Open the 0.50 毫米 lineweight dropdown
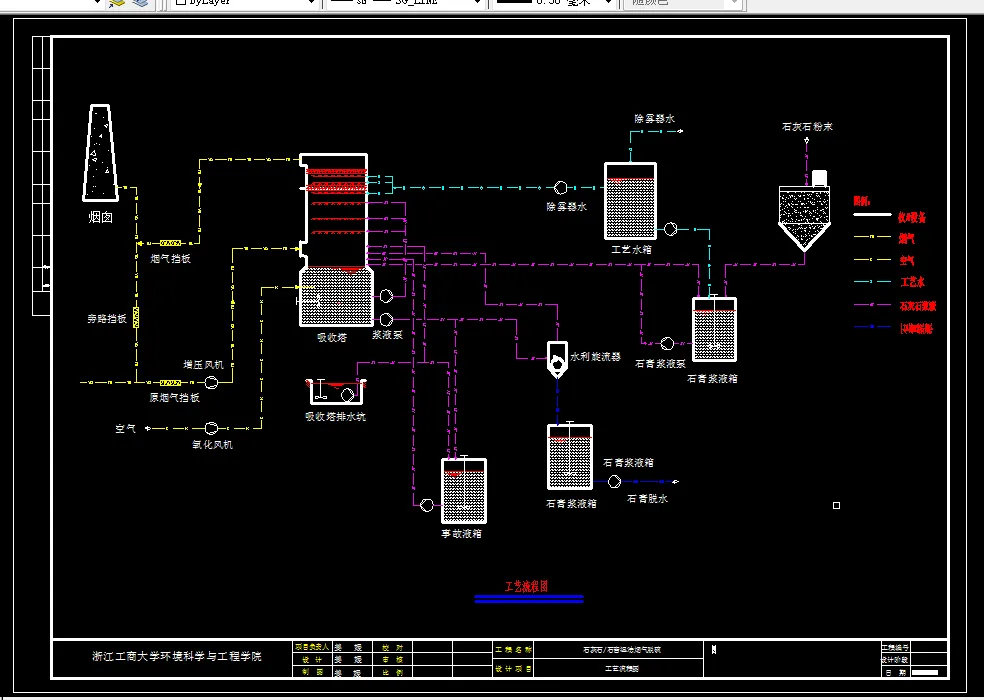Image resolution: width=984 pixels, height=700 pixels. pyautogui.click(x=554, y=3)
